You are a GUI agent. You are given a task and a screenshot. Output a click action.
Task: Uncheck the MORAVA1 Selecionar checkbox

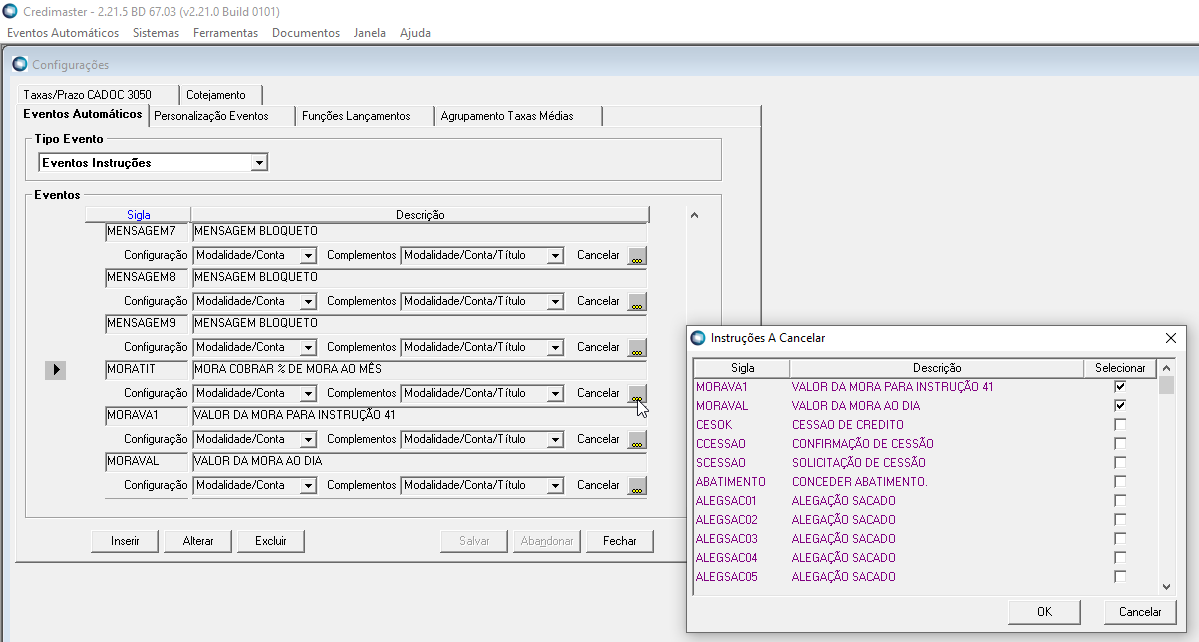point(1120,387)
